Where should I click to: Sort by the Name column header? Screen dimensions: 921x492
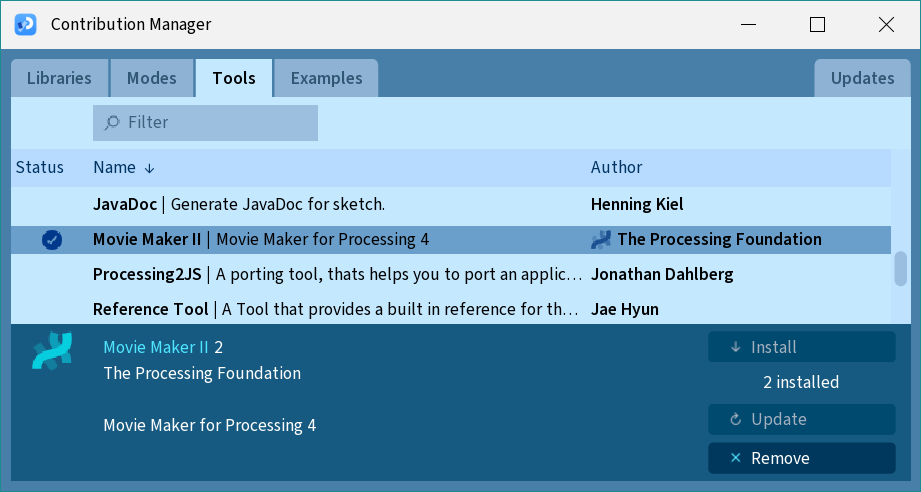pos(115,167)
